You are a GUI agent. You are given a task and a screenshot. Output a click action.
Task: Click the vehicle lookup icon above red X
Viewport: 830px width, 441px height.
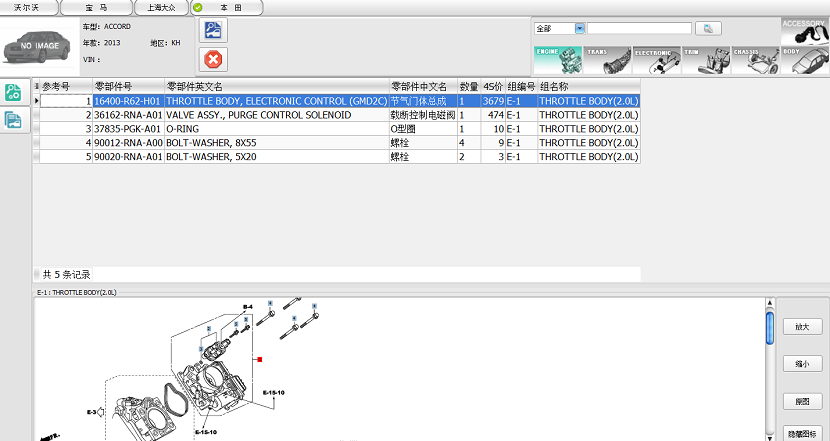pyautogui.click(x=214, y=30)
